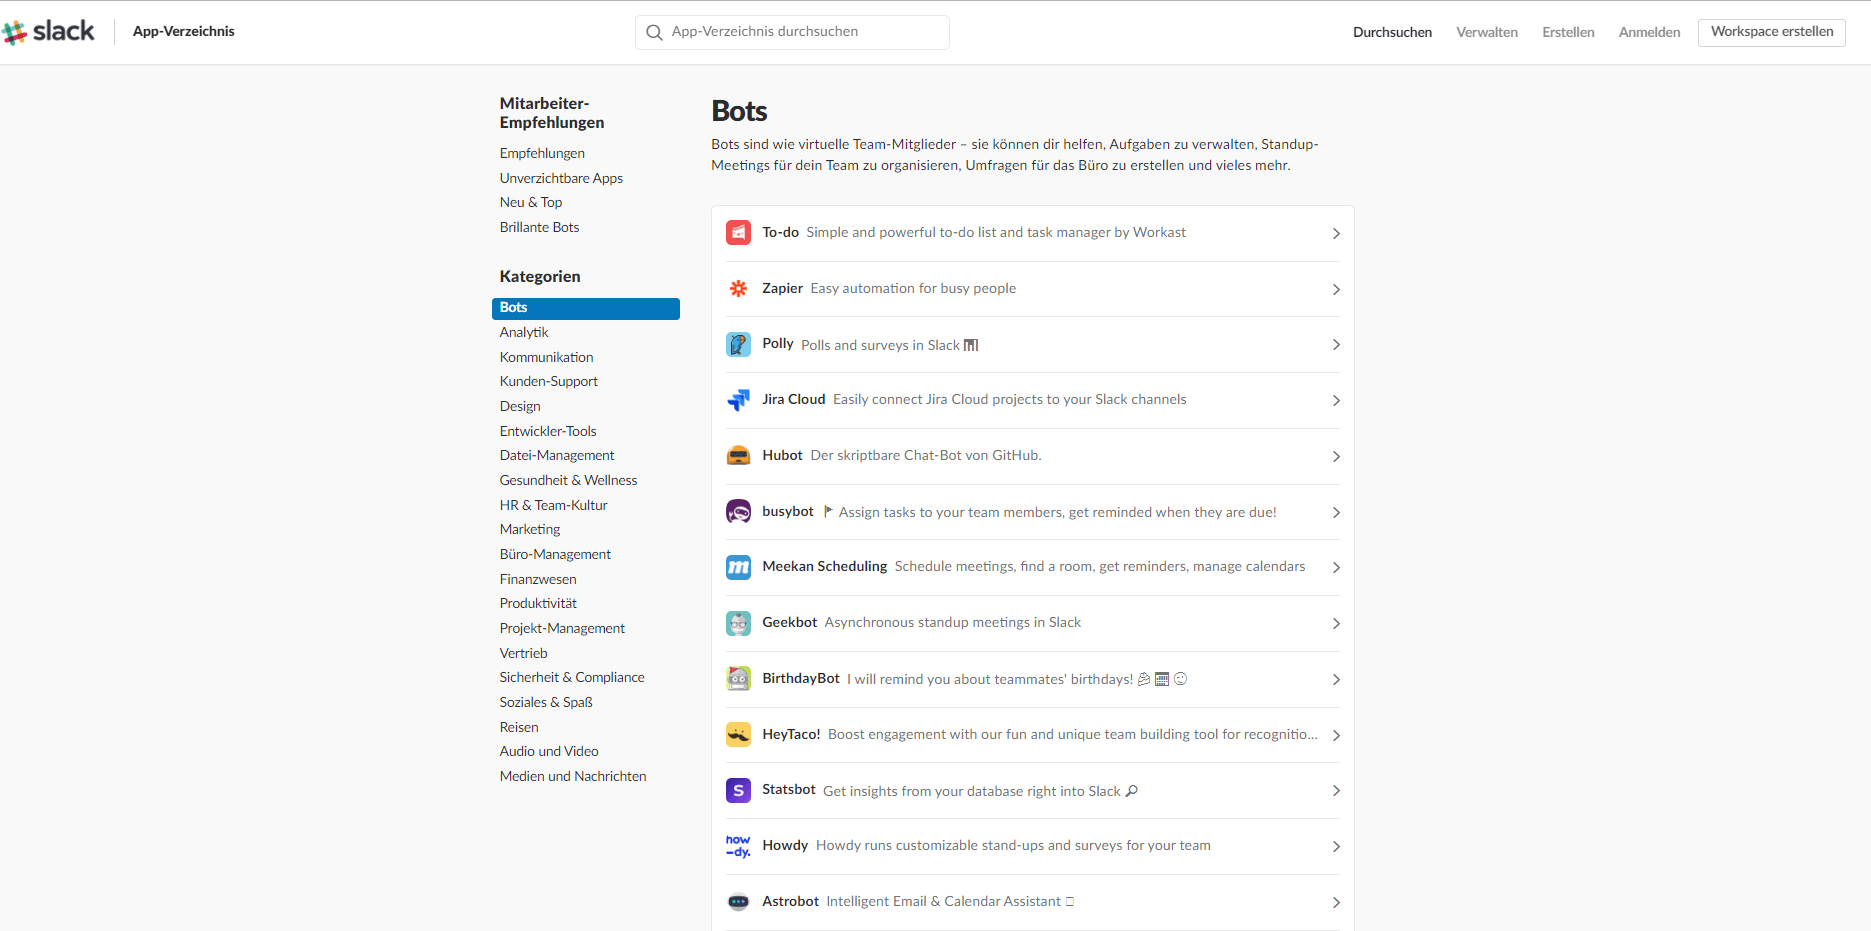The width and height of the screenshot is (1871, 931).
Task: Open the Empfehlungen link
Action: (542, 153)
